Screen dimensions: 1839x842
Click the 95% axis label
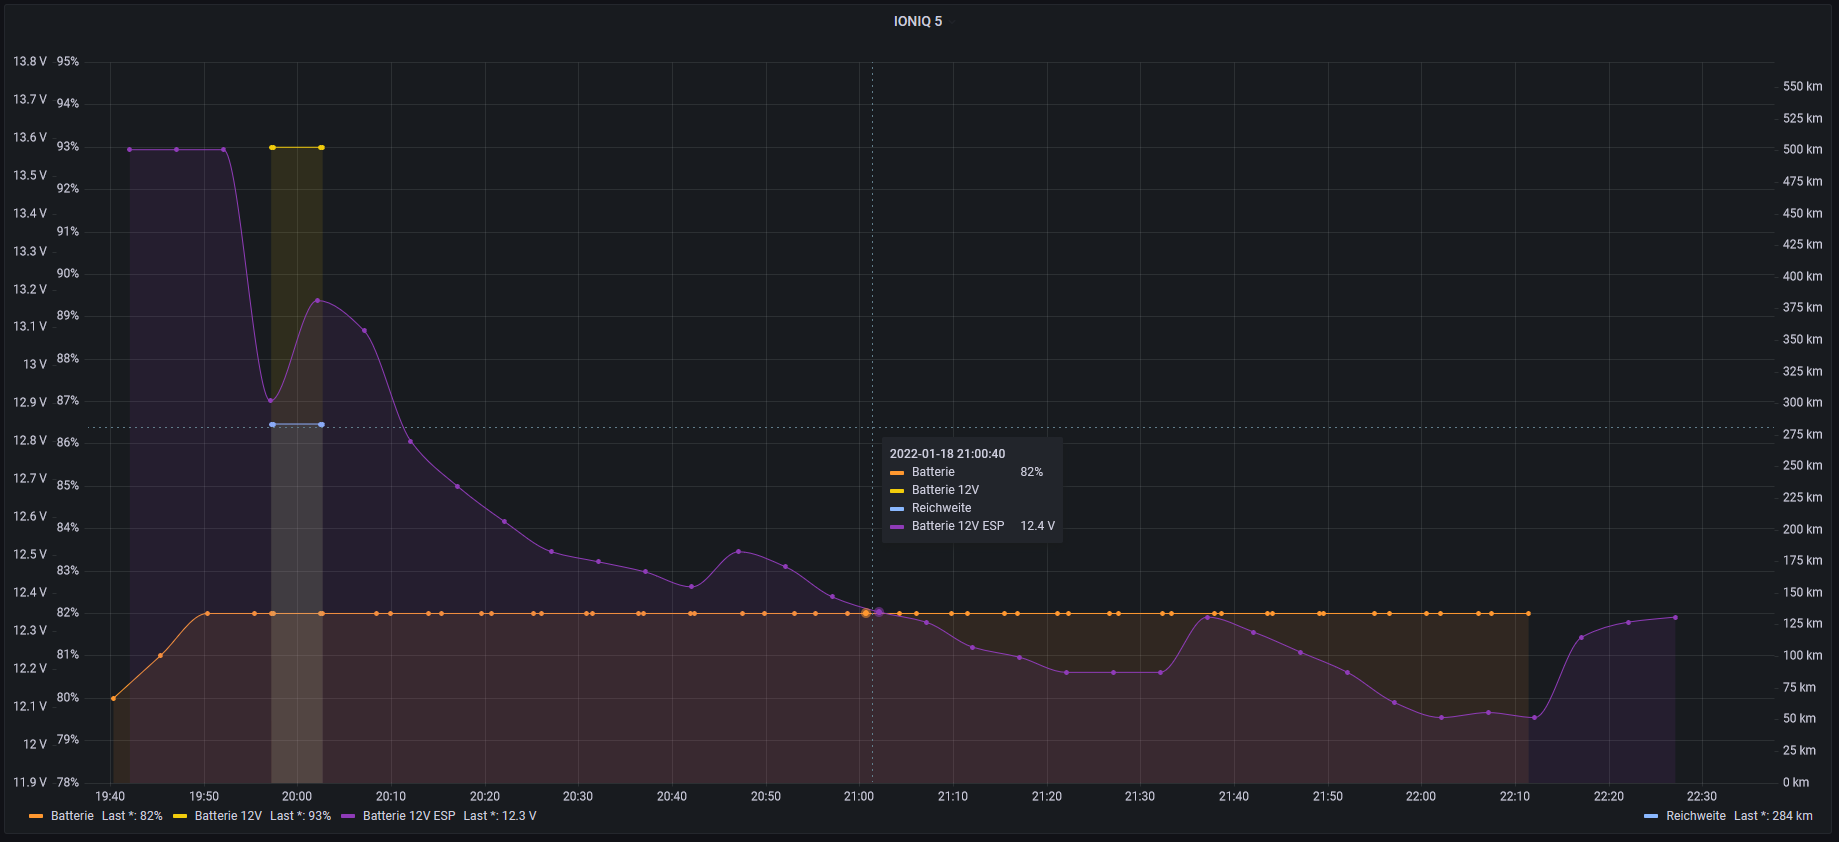tap(68, 61)
